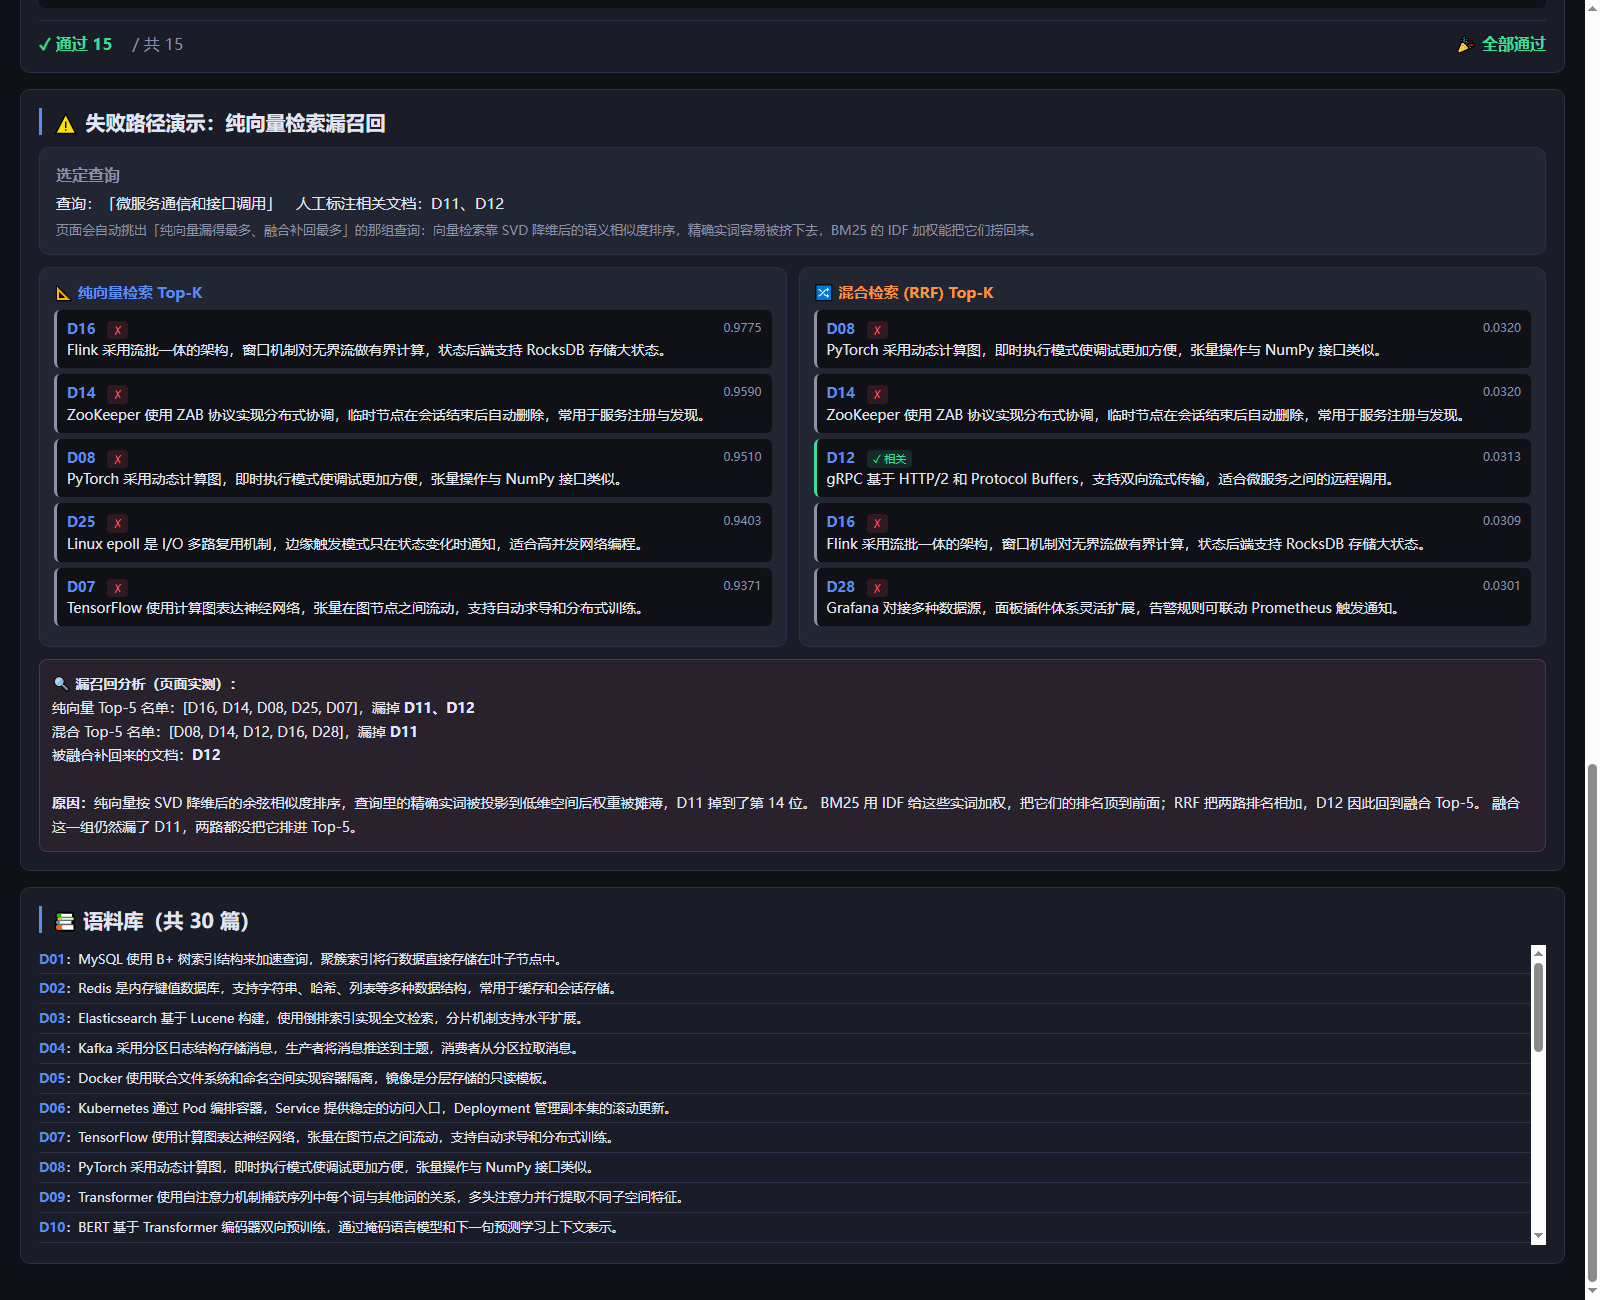Click the red X badge on D16 in vector list

pos(117,330)
